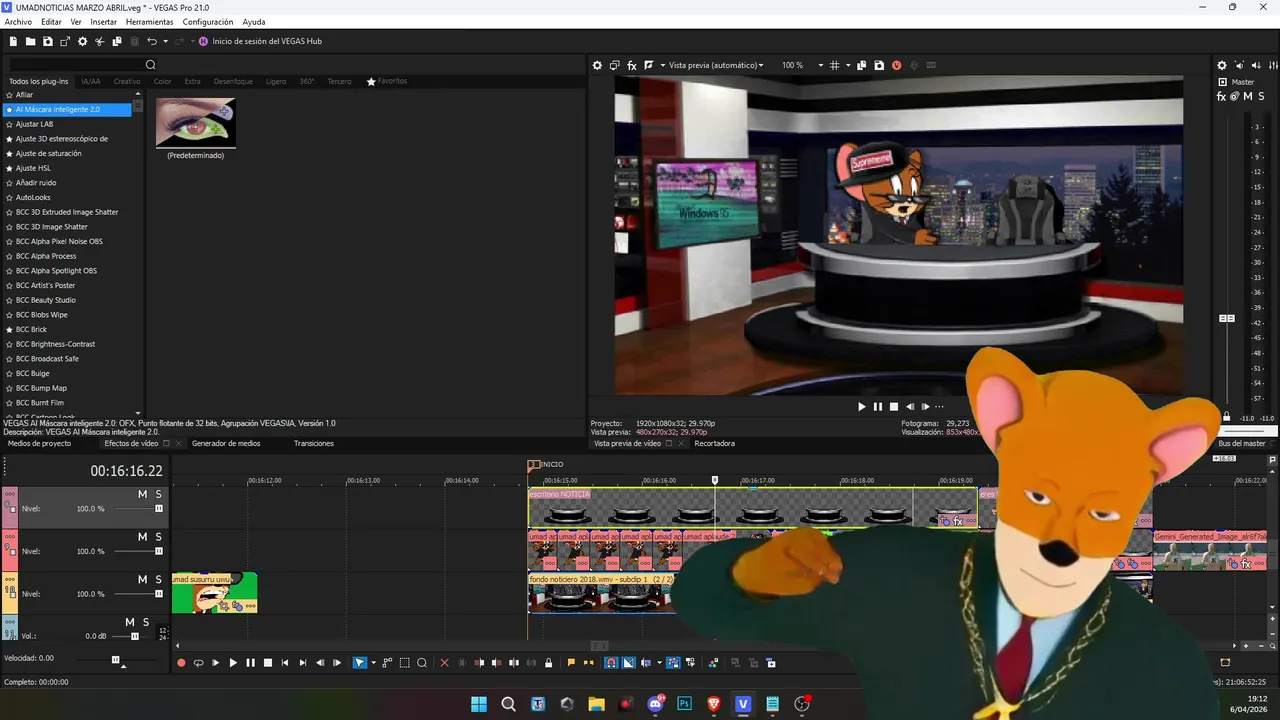Go to start of project

pos(285,663)
